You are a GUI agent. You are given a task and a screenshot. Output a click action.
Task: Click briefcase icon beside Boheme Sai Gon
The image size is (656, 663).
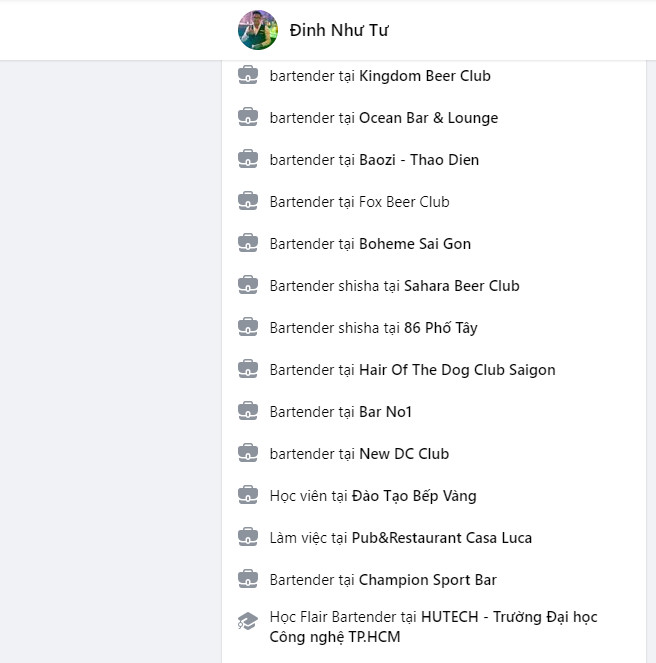click(248, 243)
